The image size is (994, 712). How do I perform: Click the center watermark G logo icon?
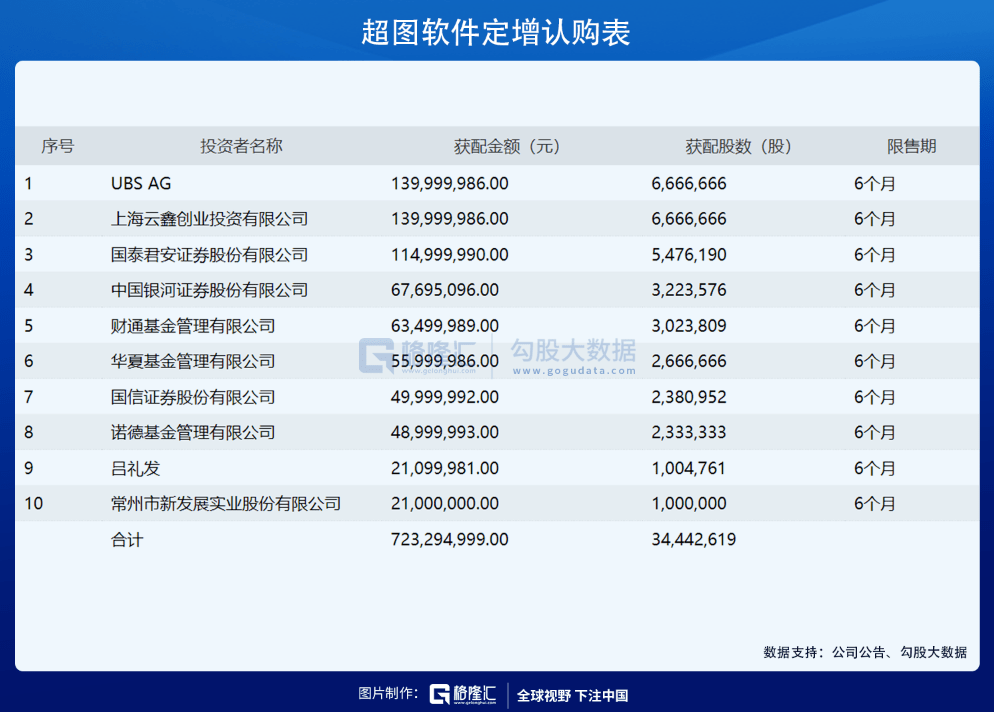point(378,357)
